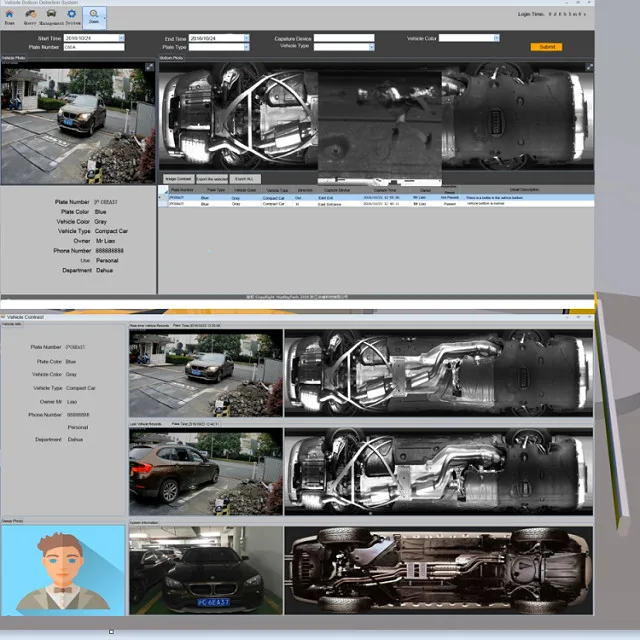Viewport: 640px width, 640px height.
Task: Click the Login Time label at top right
Action: [531, 14]
